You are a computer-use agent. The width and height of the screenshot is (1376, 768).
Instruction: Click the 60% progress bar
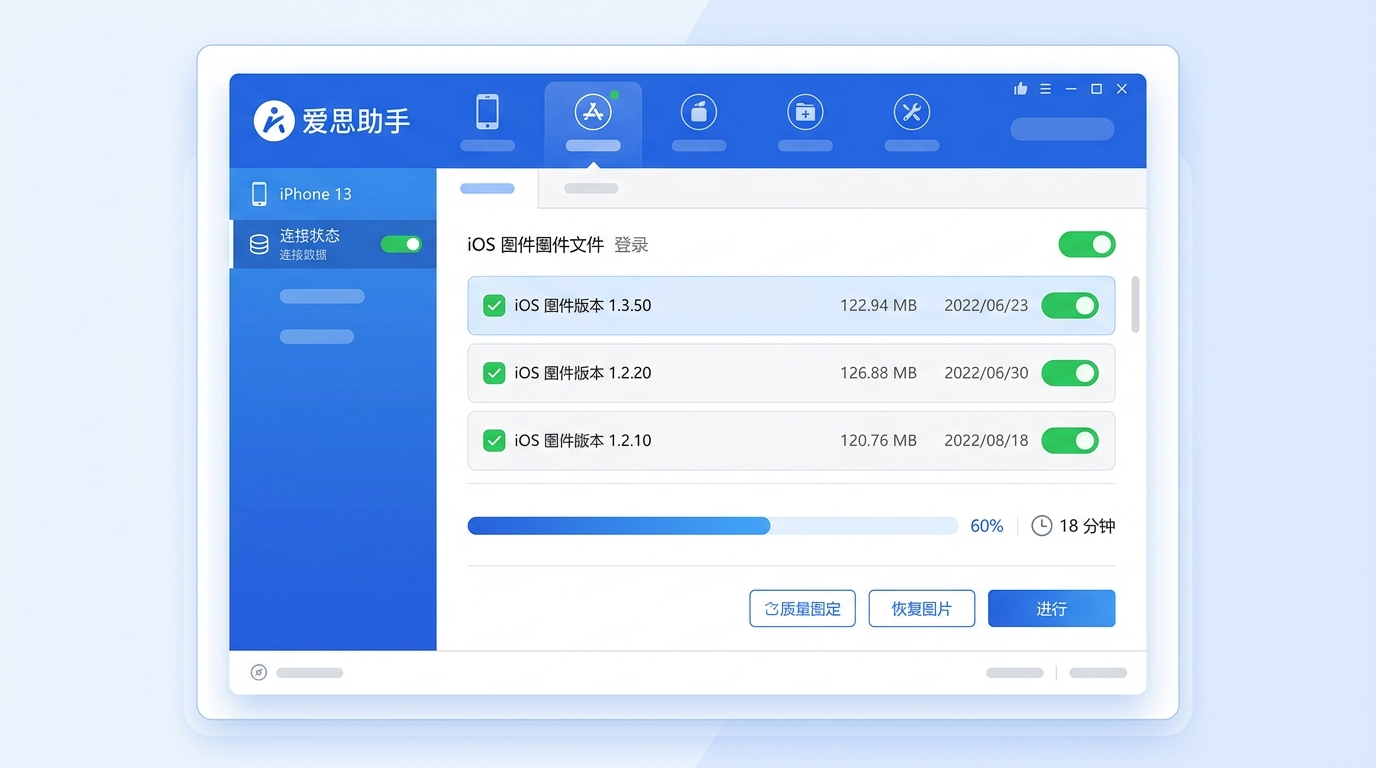tap(713, 526)
